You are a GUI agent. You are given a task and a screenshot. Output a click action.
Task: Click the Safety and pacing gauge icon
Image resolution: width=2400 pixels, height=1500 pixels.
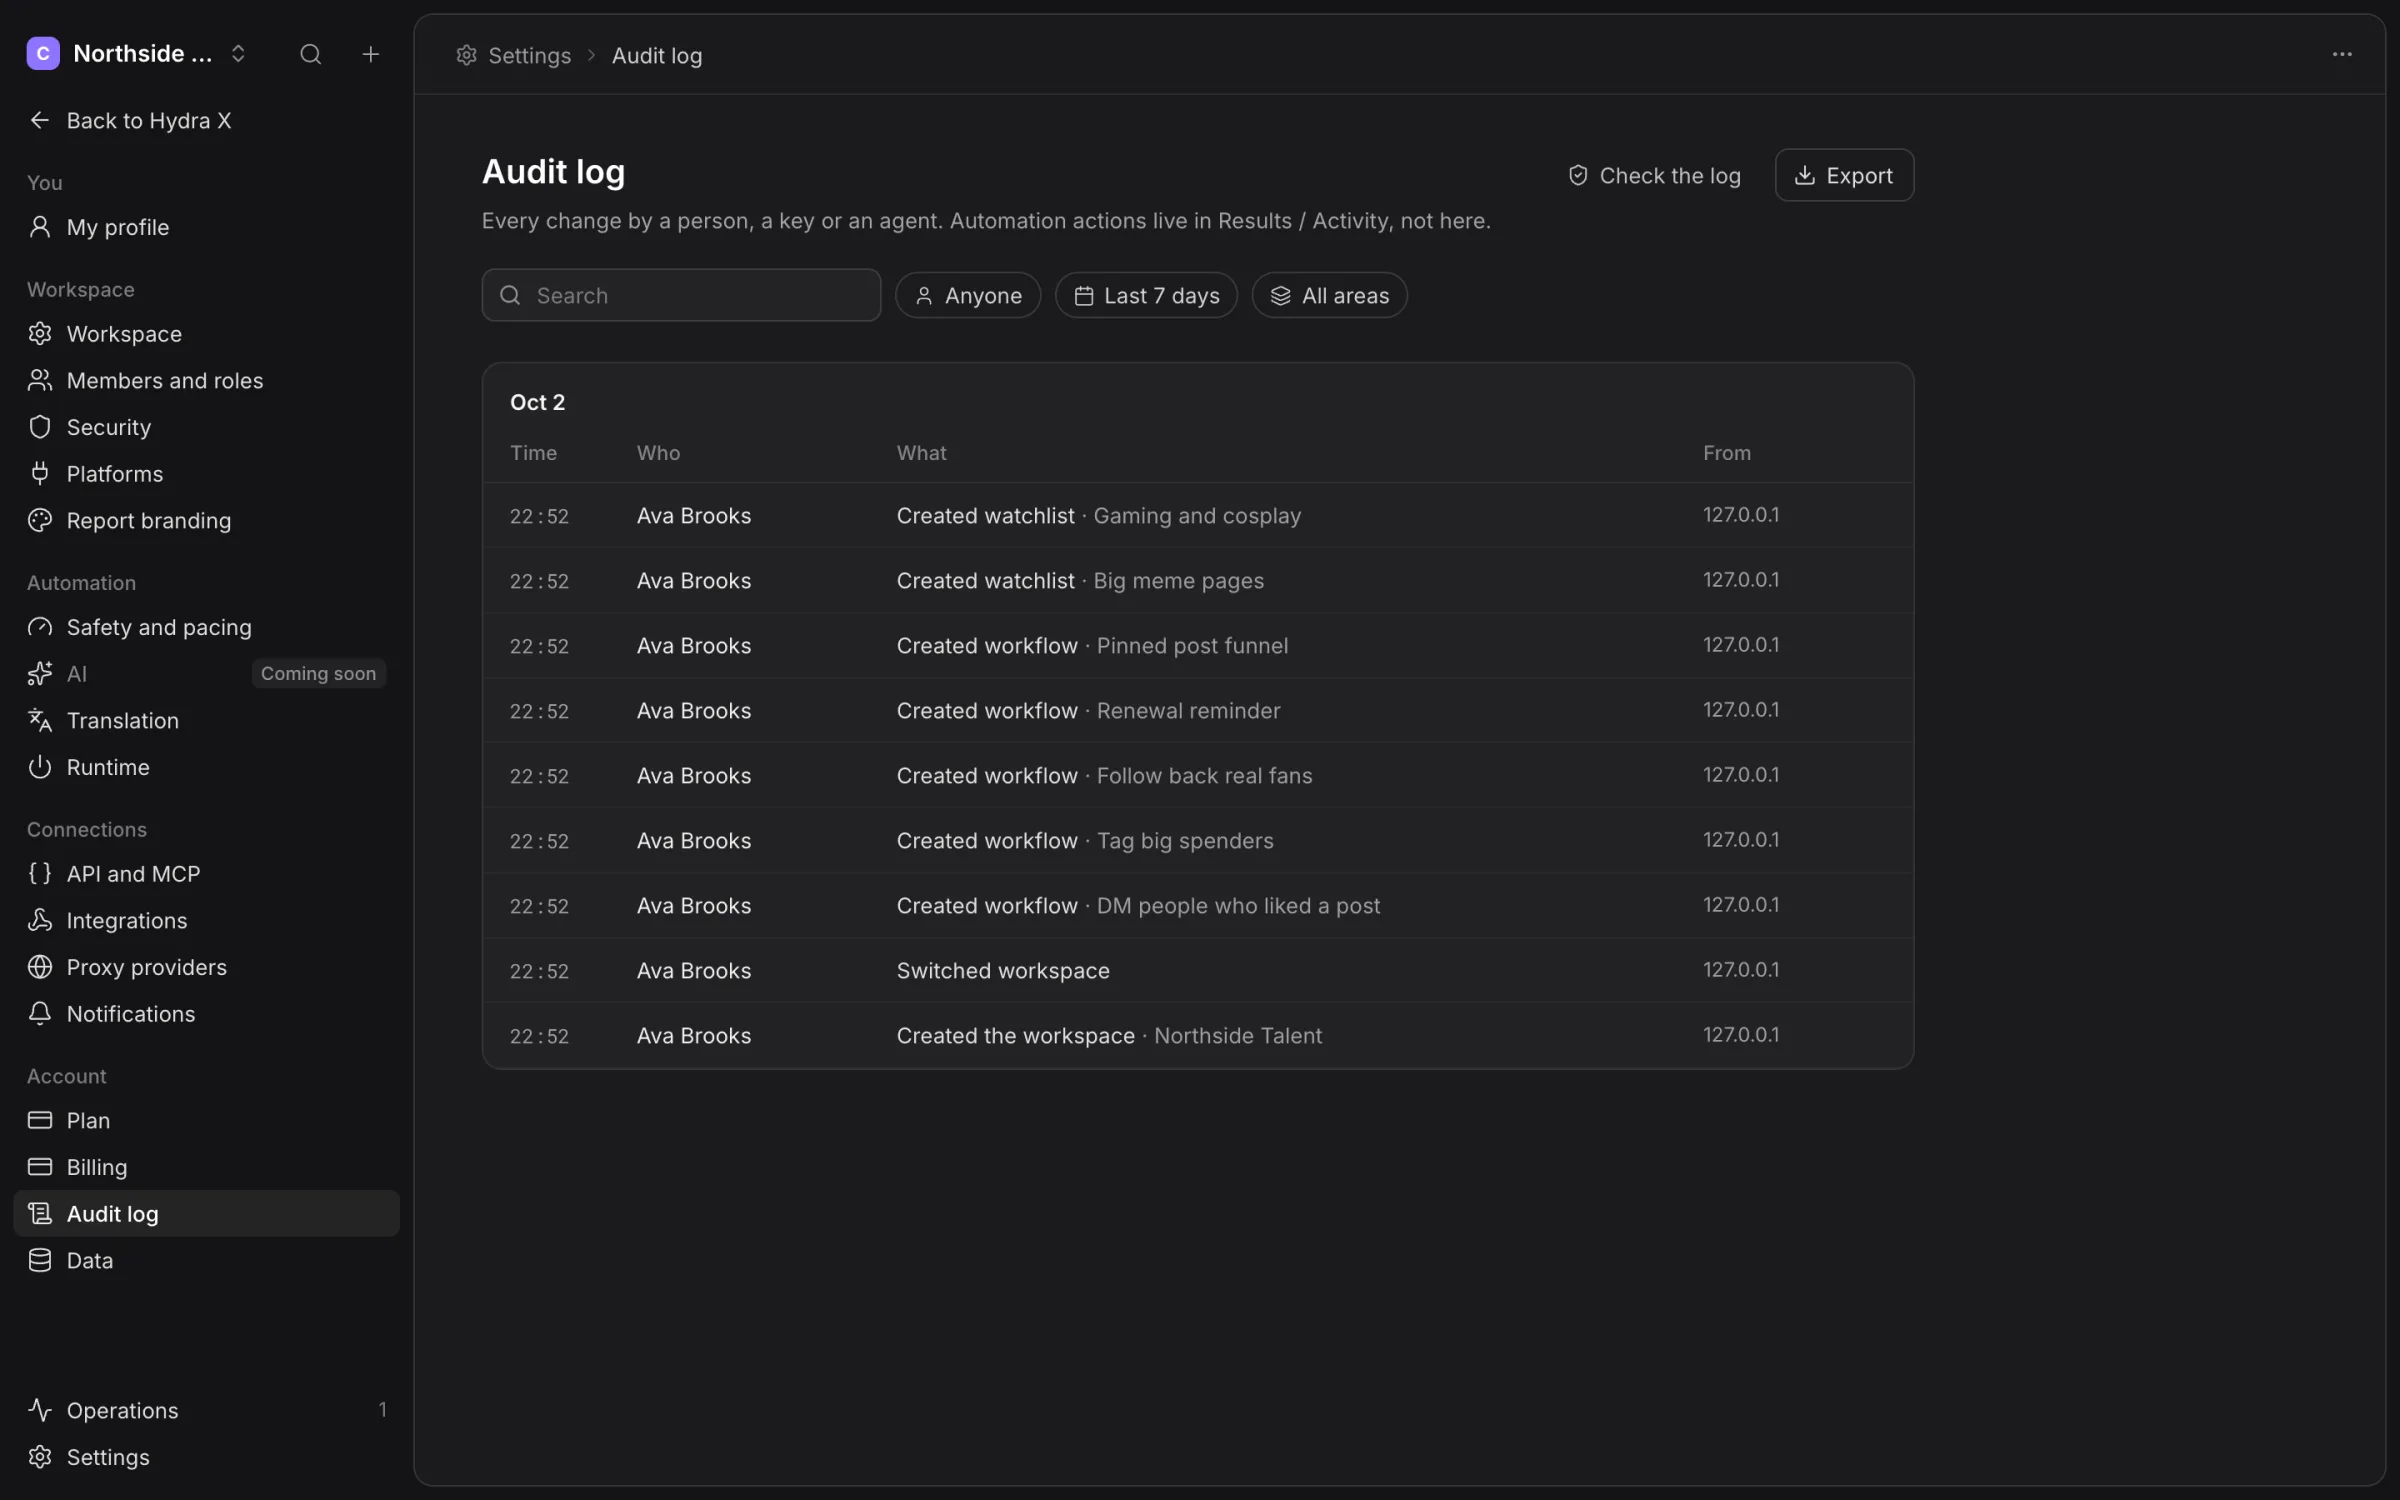(x=40, y=627)
